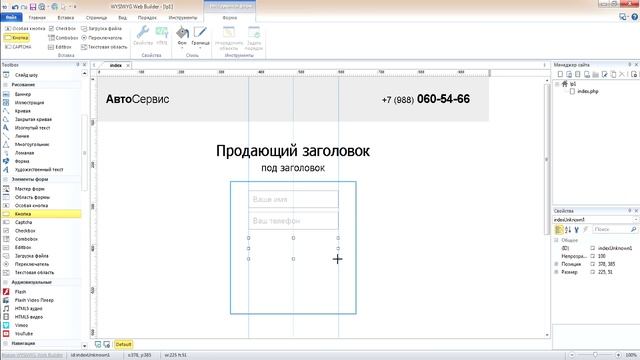Insert Переключатель from ribbon
Image resolution: width=640 pixels, height=360 pixels.
point(102,38)
